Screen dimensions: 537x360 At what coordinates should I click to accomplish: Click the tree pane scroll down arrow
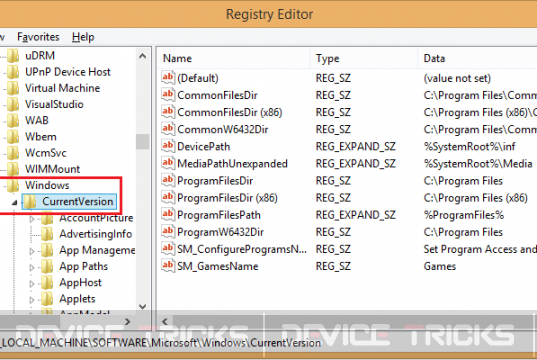pyautogui.click(x=142, y=306)
